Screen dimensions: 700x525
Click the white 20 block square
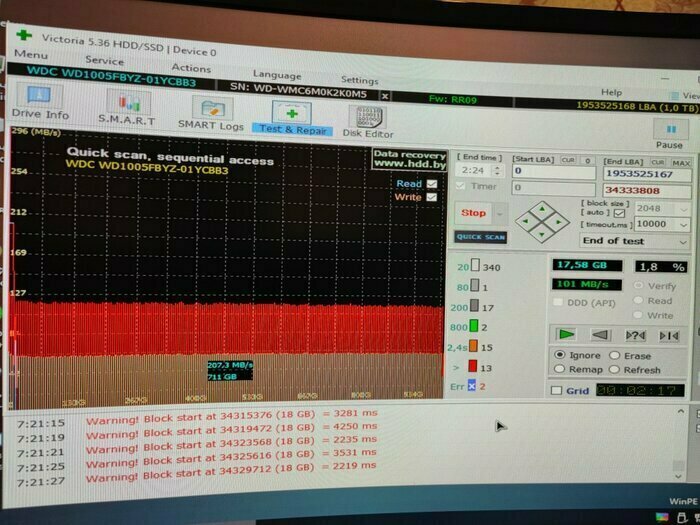pos(475,265)
